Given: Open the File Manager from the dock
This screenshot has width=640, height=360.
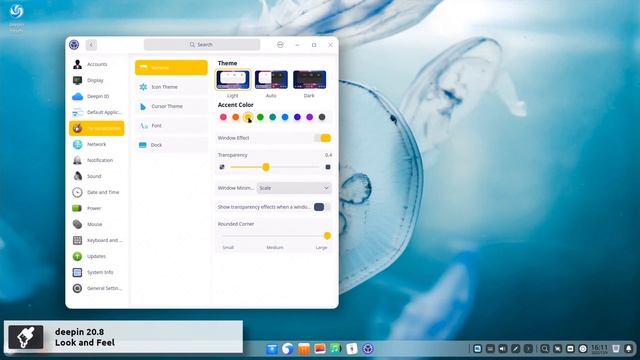Looking at the screenshot, I should click(272, 349).
